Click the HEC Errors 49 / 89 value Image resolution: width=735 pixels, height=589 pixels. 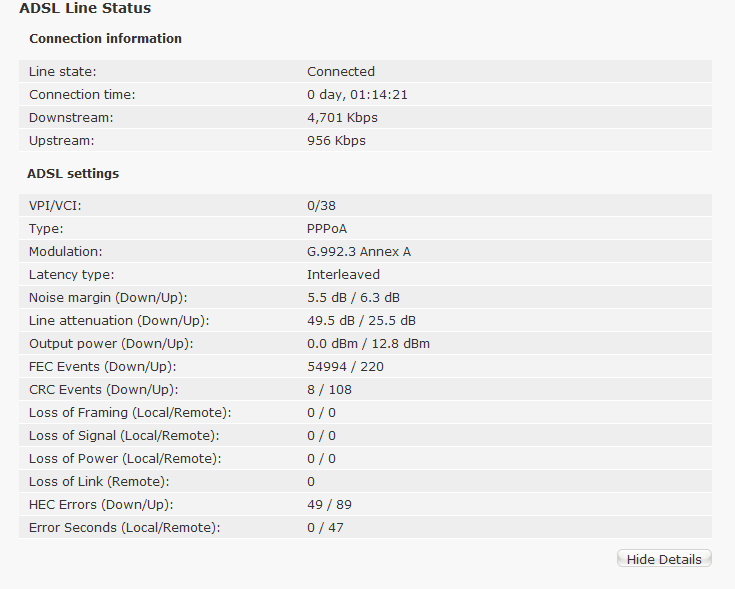tap(329, 505)
